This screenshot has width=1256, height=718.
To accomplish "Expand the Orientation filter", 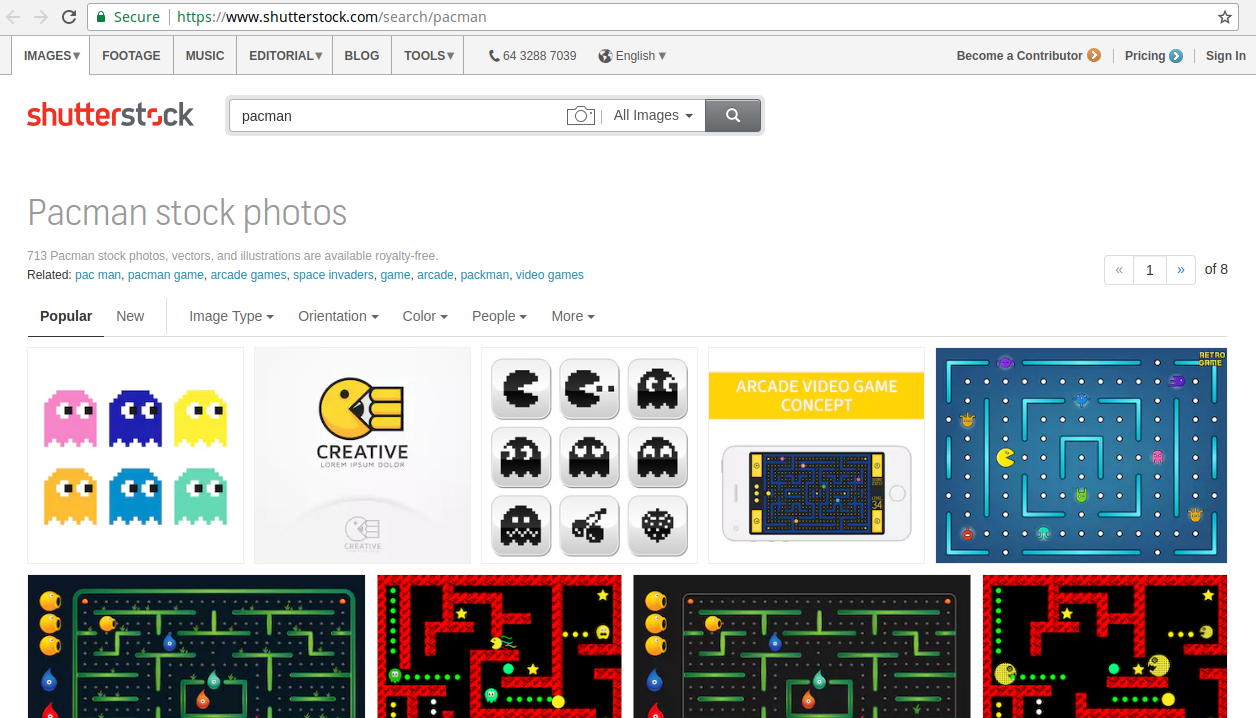I will tap(338, 316).
